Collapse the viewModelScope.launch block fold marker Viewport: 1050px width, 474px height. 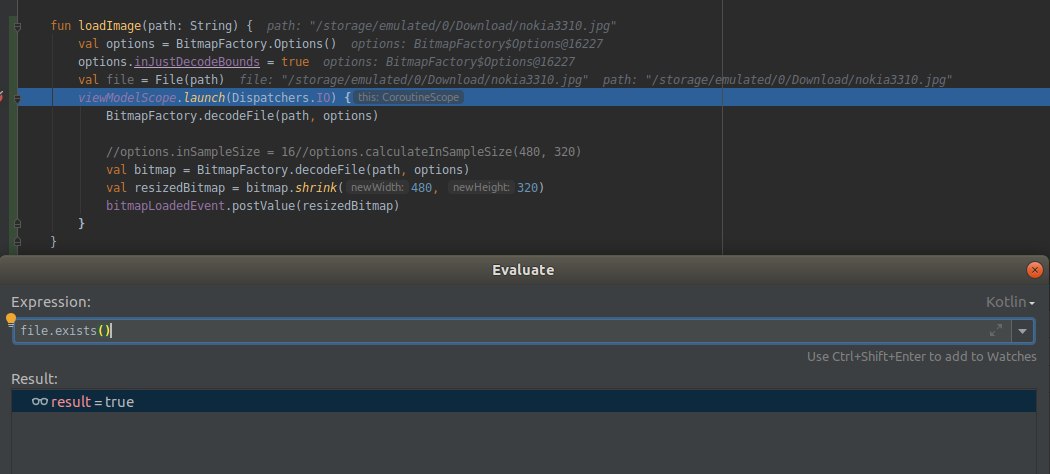[17, 98]
